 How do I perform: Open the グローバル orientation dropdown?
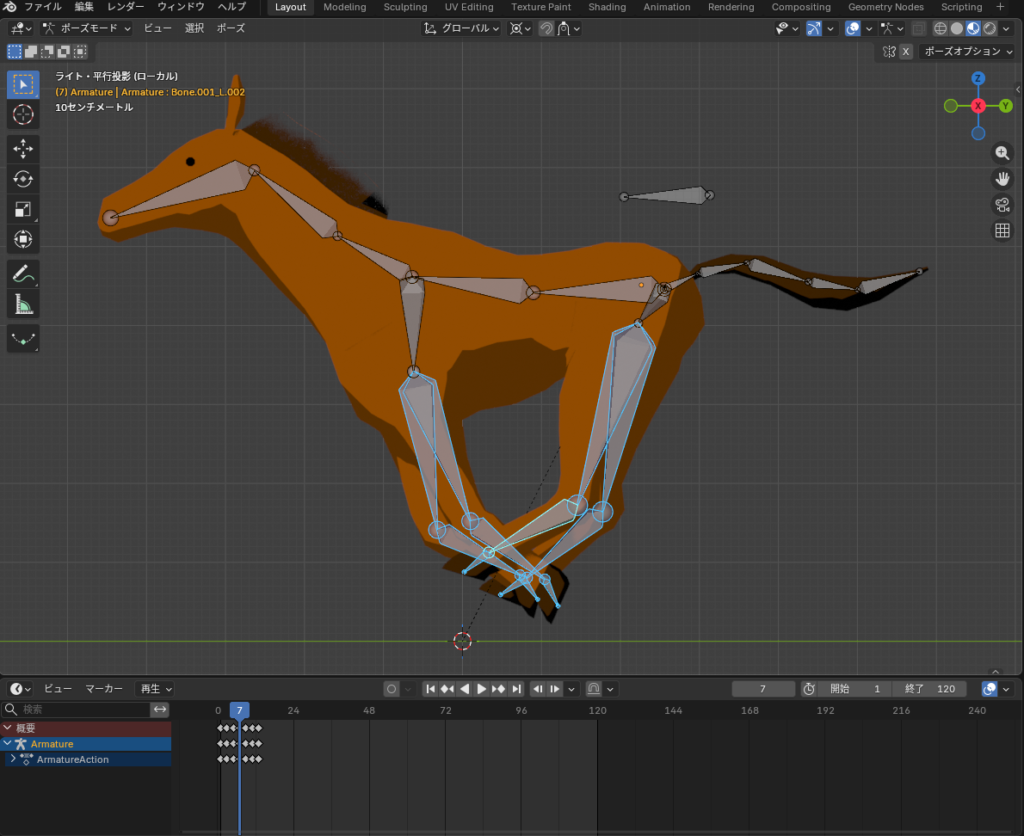click(x=462, y=29)
